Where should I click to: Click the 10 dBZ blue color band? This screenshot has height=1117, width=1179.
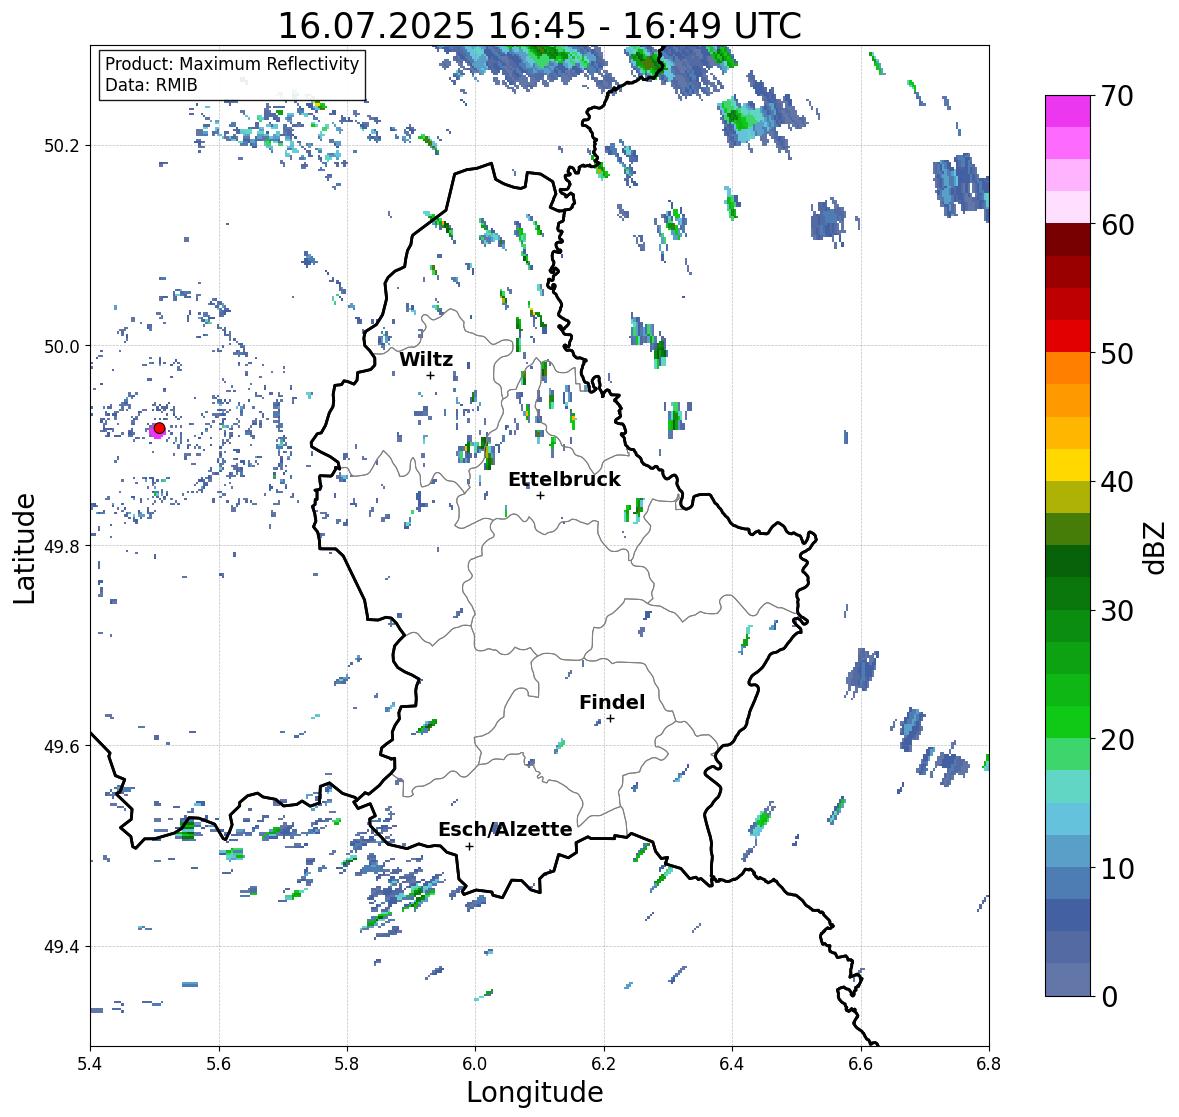[1068, 851]
